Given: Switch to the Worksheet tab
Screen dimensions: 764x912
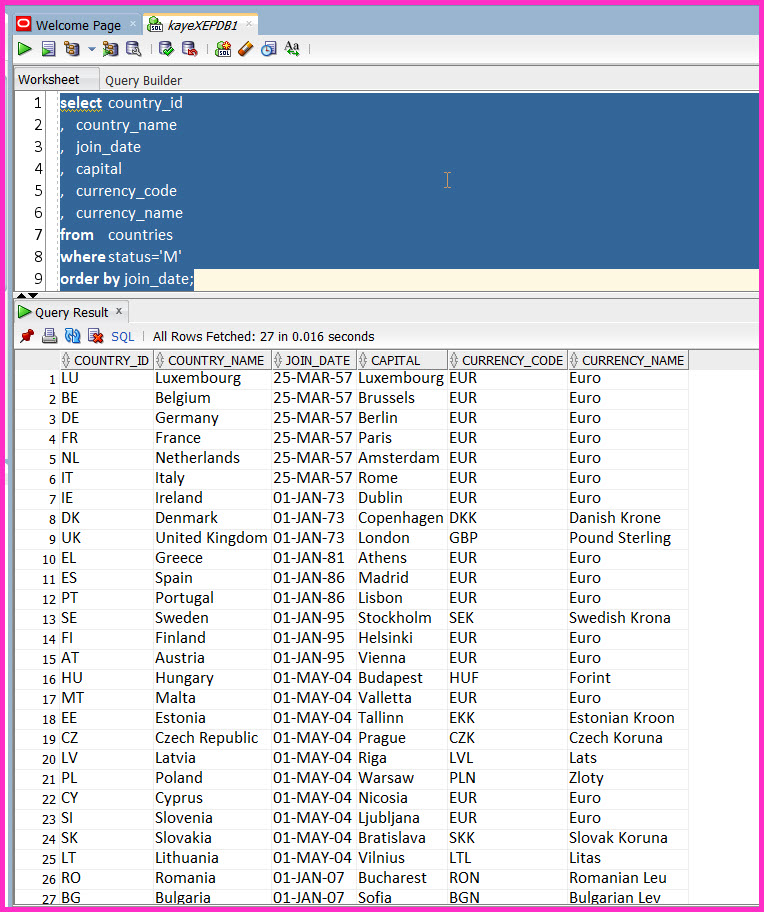Looking at the screenshot, I should (49, 80).
